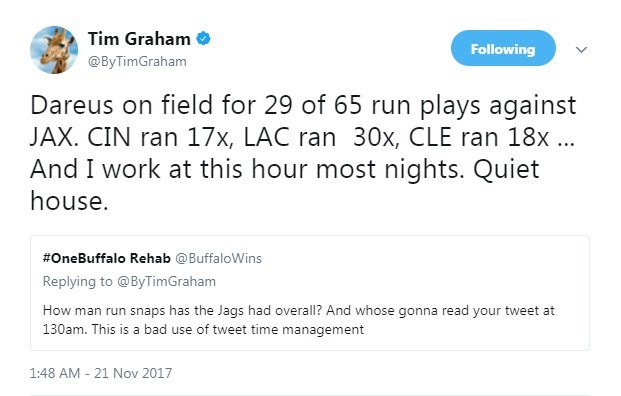Toggle the Following button
This screenshot has height=396, width=621.
tap(503, 48)
